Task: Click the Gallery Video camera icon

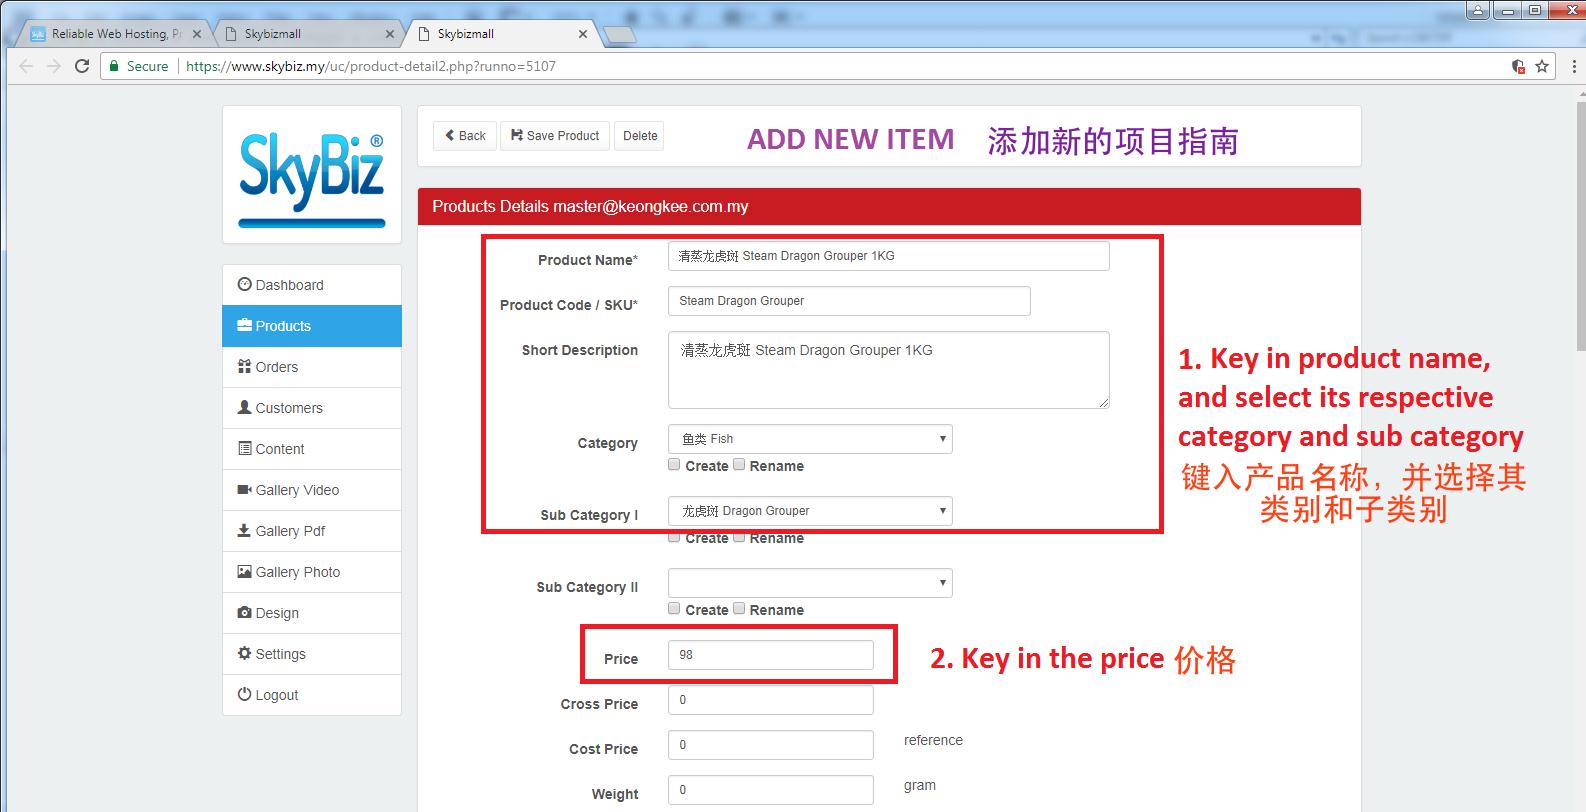Action: tap(244, 489)
